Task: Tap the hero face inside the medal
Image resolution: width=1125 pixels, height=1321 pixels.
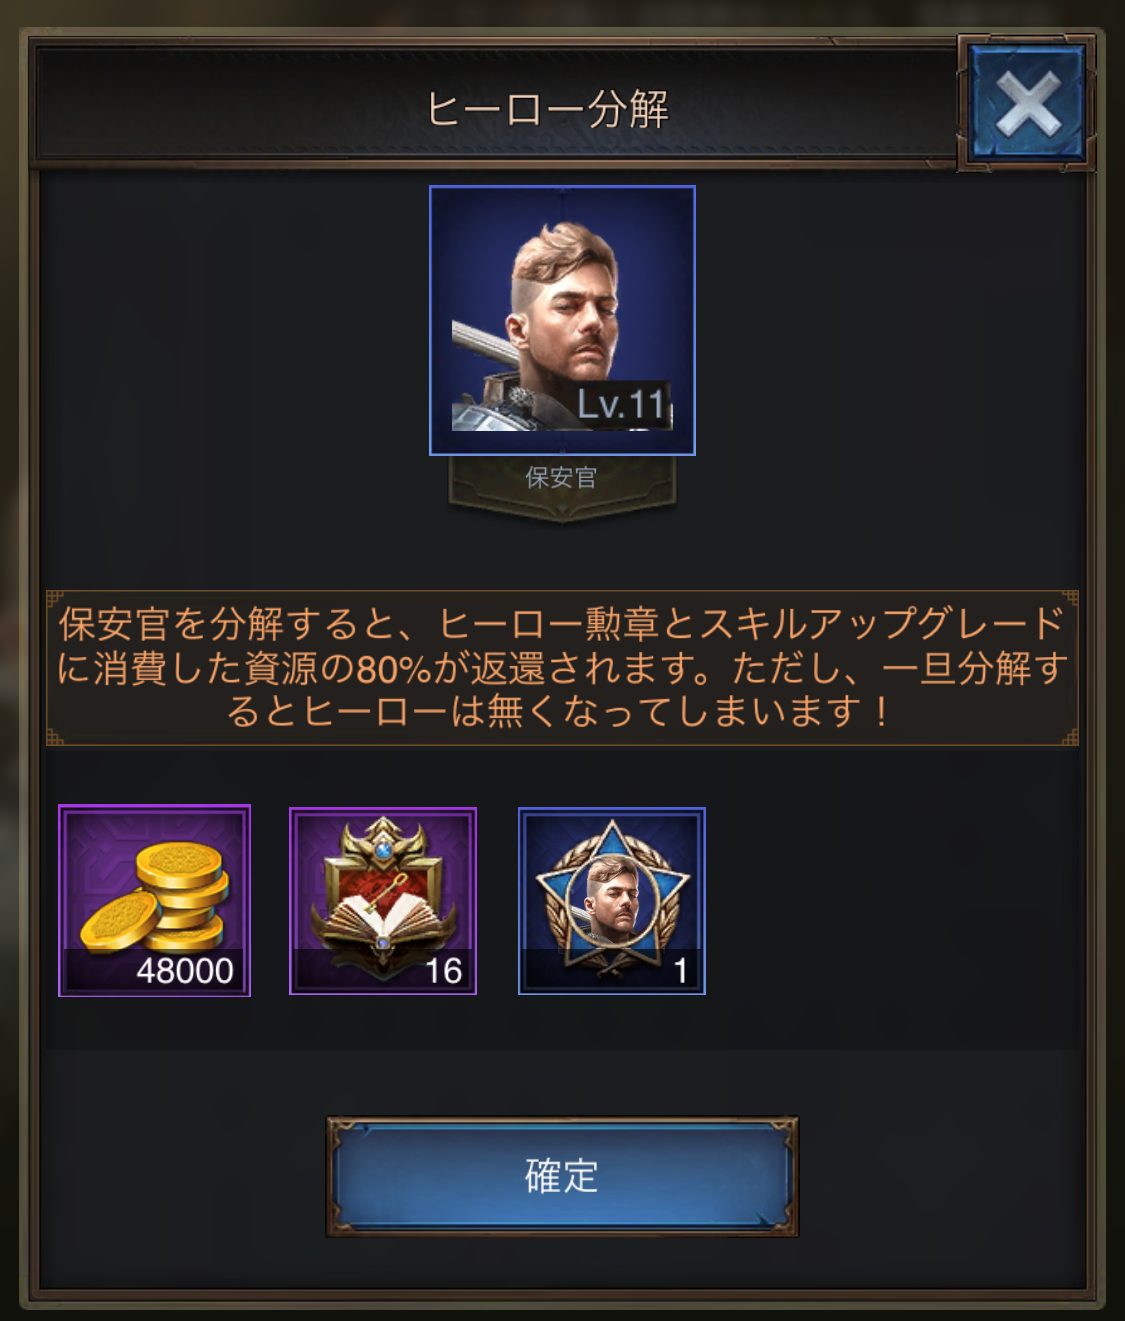Action: click(x=612, y=893)
